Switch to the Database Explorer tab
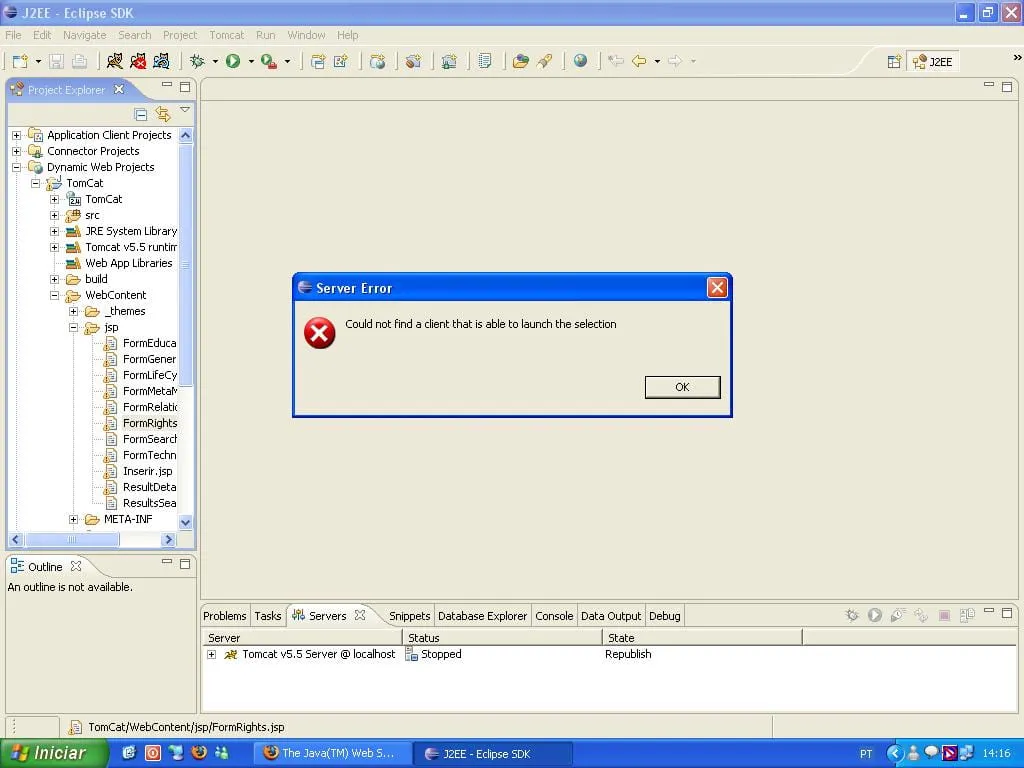 [482, 616]
